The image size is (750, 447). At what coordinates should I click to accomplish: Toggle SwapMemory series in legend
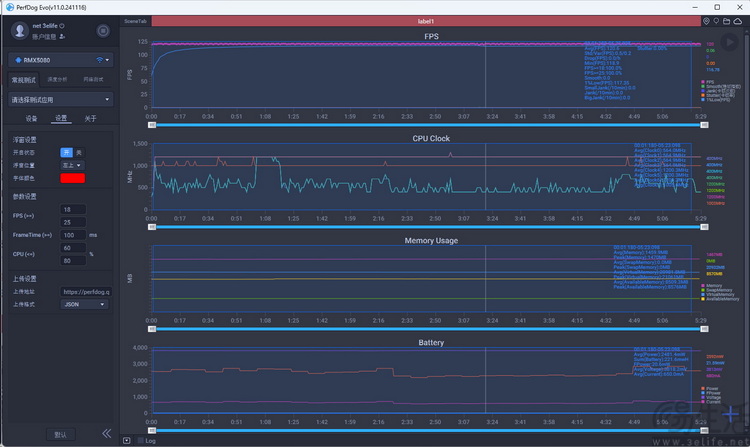coord(717,290)
